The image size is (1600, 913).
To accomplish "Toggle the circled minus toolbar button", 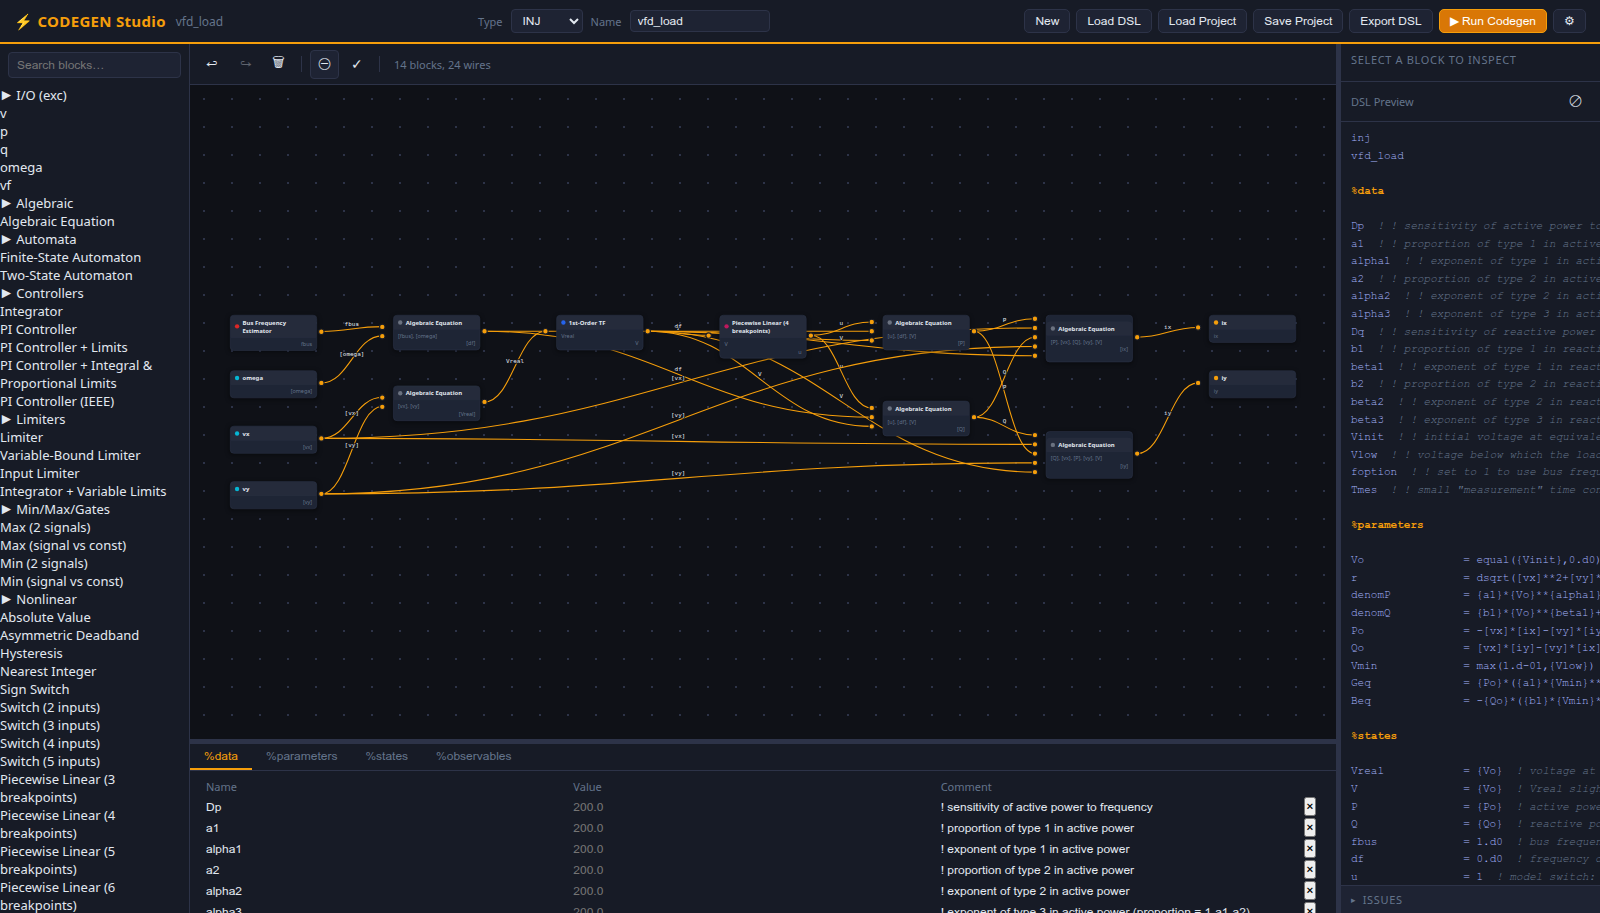I will point(324,64).
